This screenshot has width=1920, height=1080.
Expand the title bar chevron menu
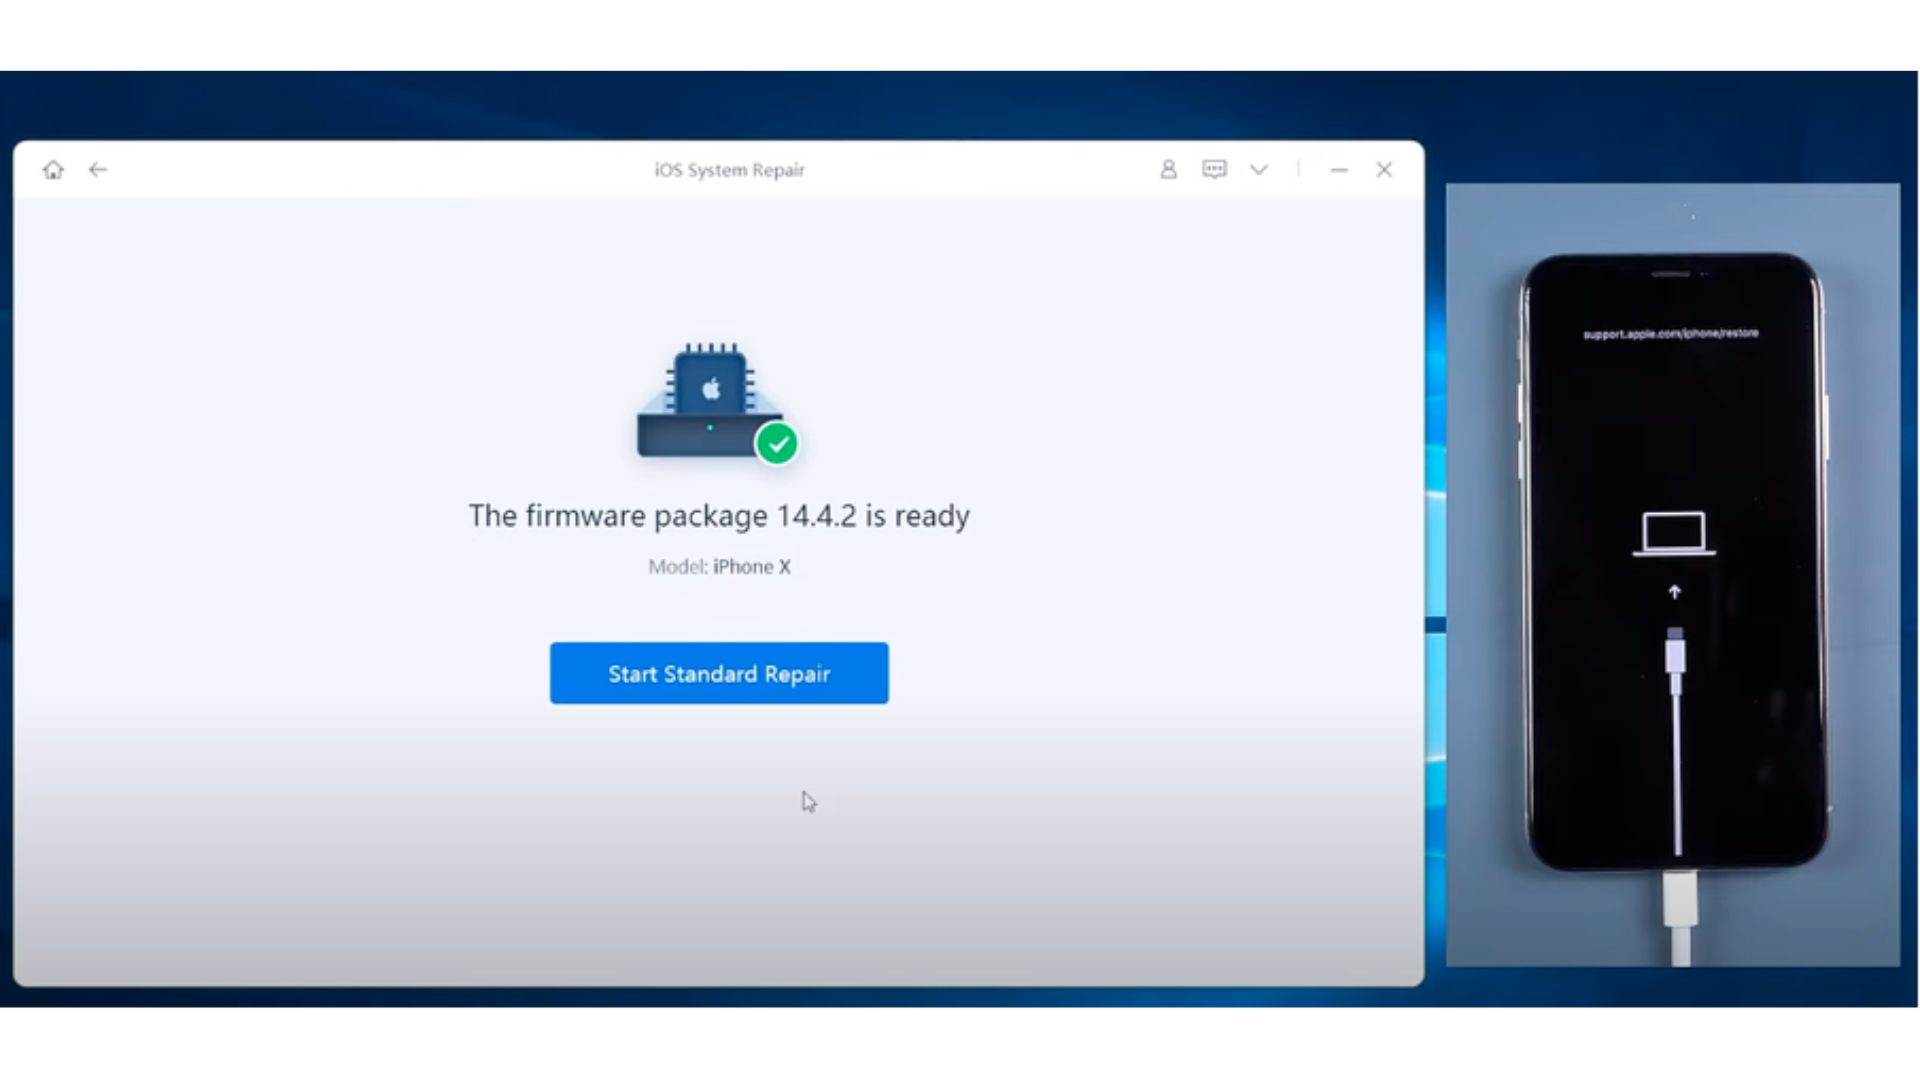coord(1259,170)
